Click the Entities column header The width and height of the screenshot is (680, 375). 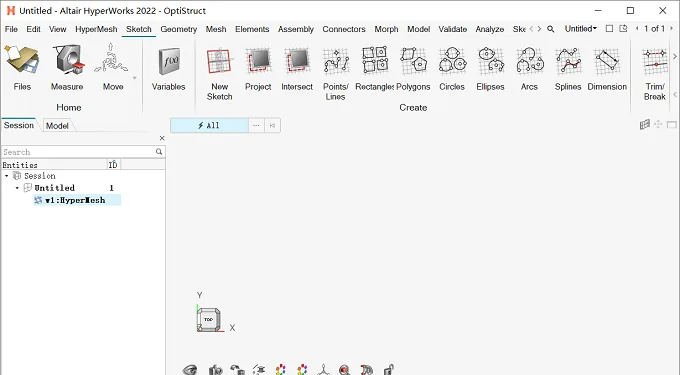point(54,165)
